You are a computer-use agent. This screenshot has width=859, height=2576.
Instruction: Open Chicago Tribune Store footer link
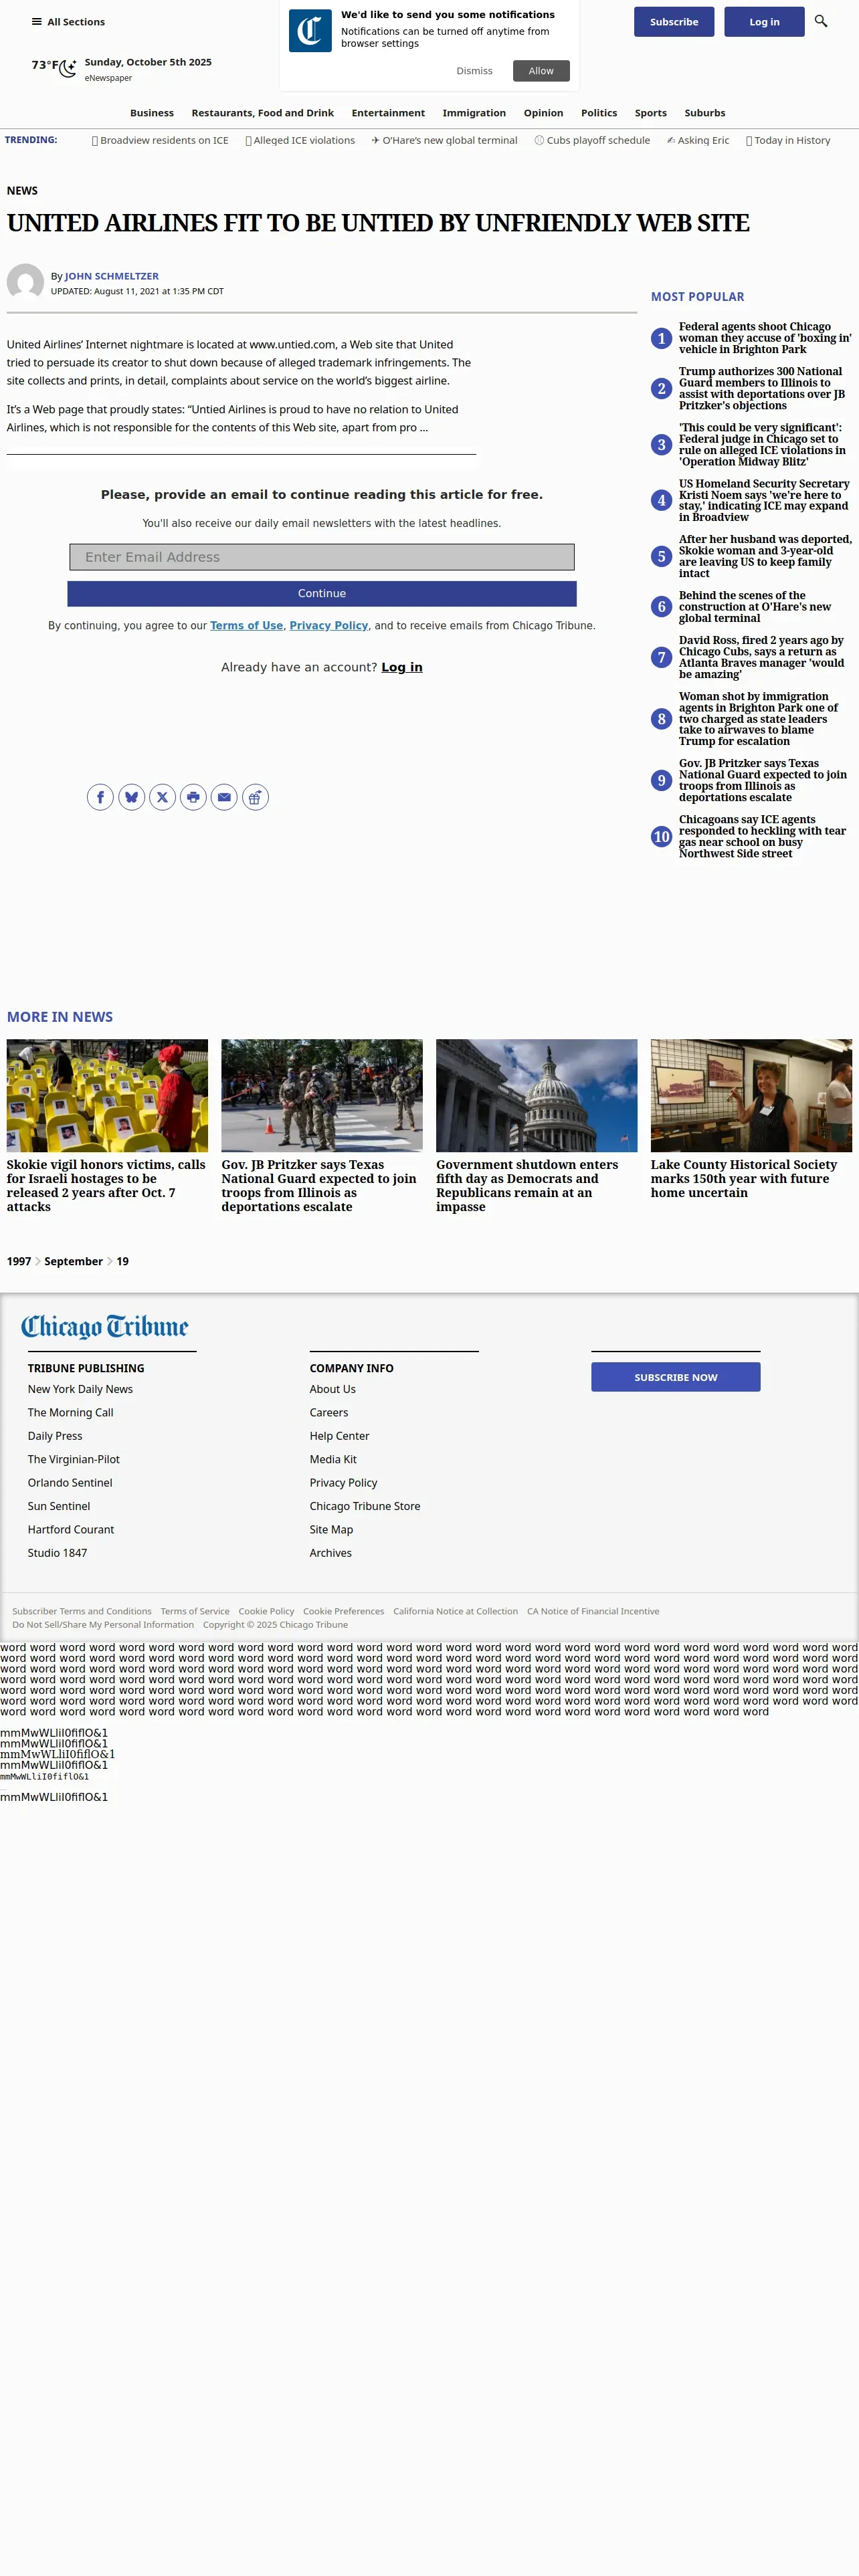tap(365, 1506)
